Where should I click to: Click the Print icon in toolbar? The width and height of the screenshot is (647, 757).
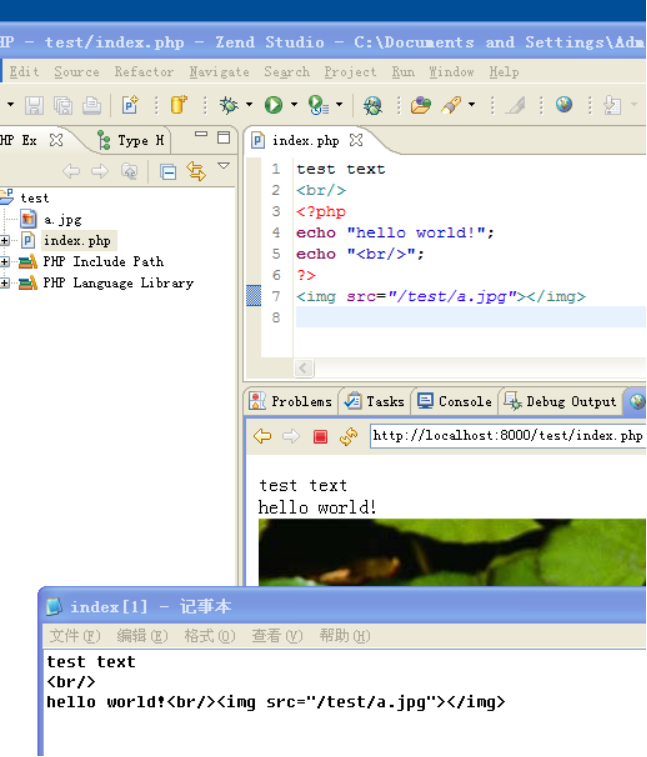click(92, 105)
